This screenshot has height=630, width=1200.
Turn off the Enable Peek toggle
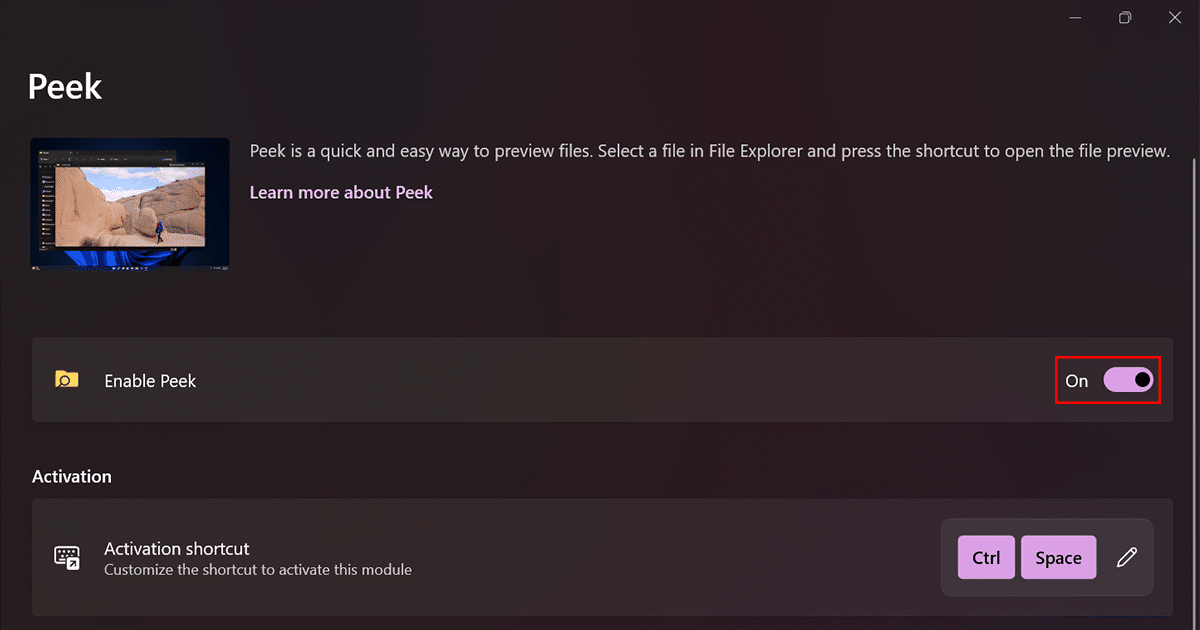point(1128,380)
